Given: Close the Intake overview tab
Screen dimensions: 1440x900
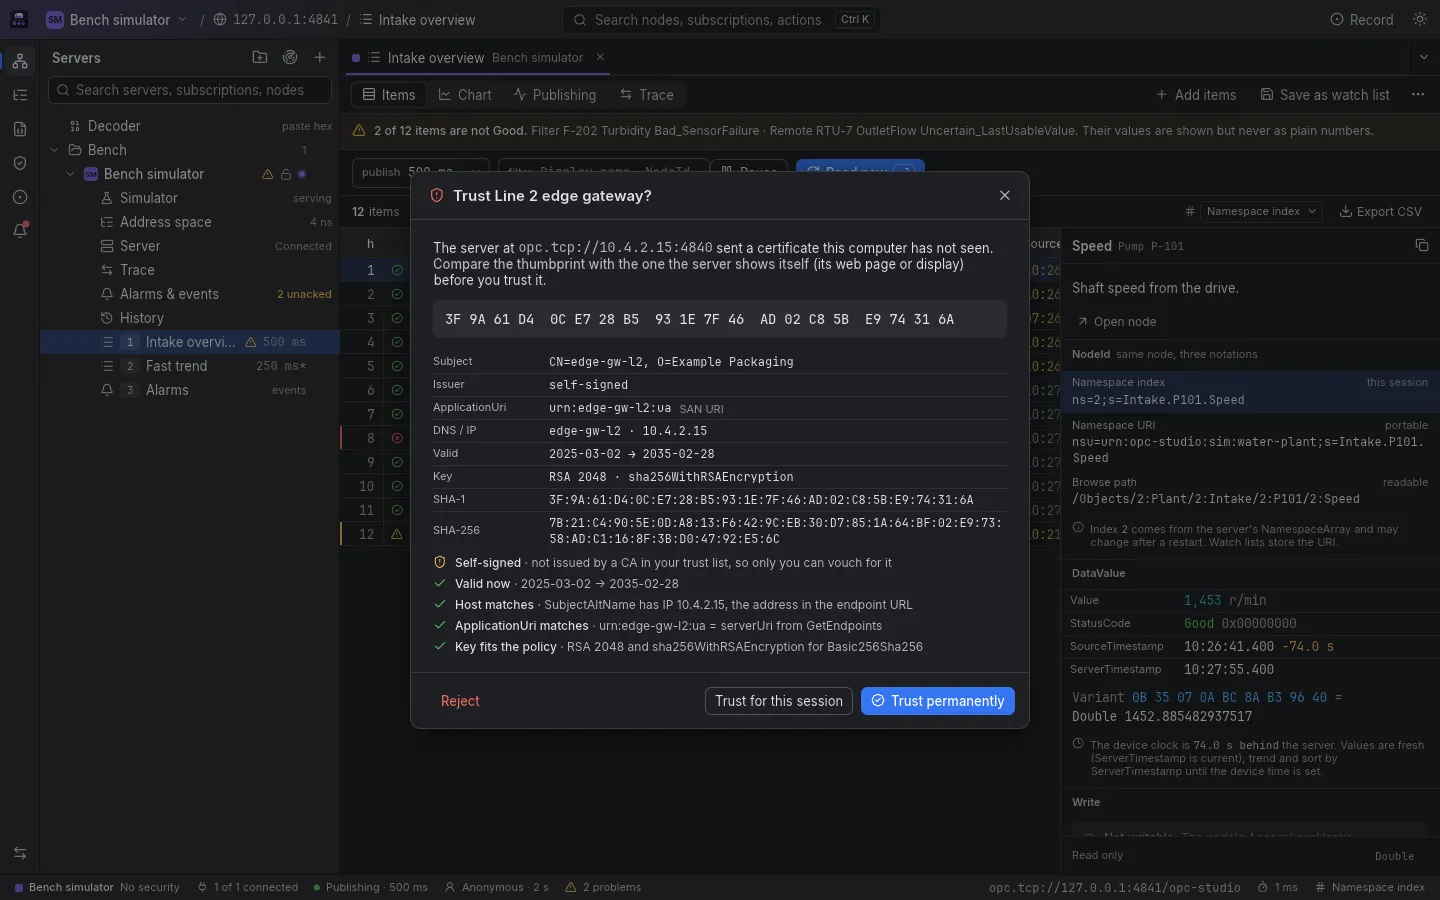Looking at the screenshot, I should [600, 57].
